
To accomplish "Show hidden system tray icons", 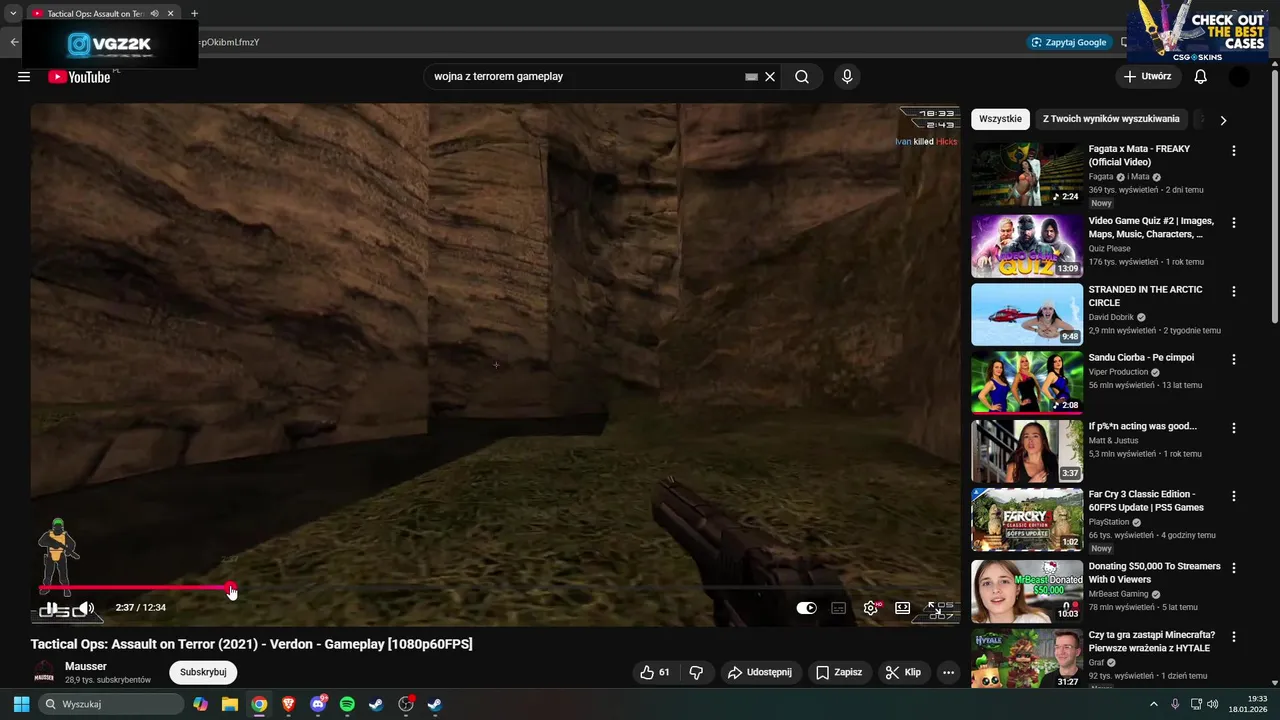I will click(x=1153, y=704).
